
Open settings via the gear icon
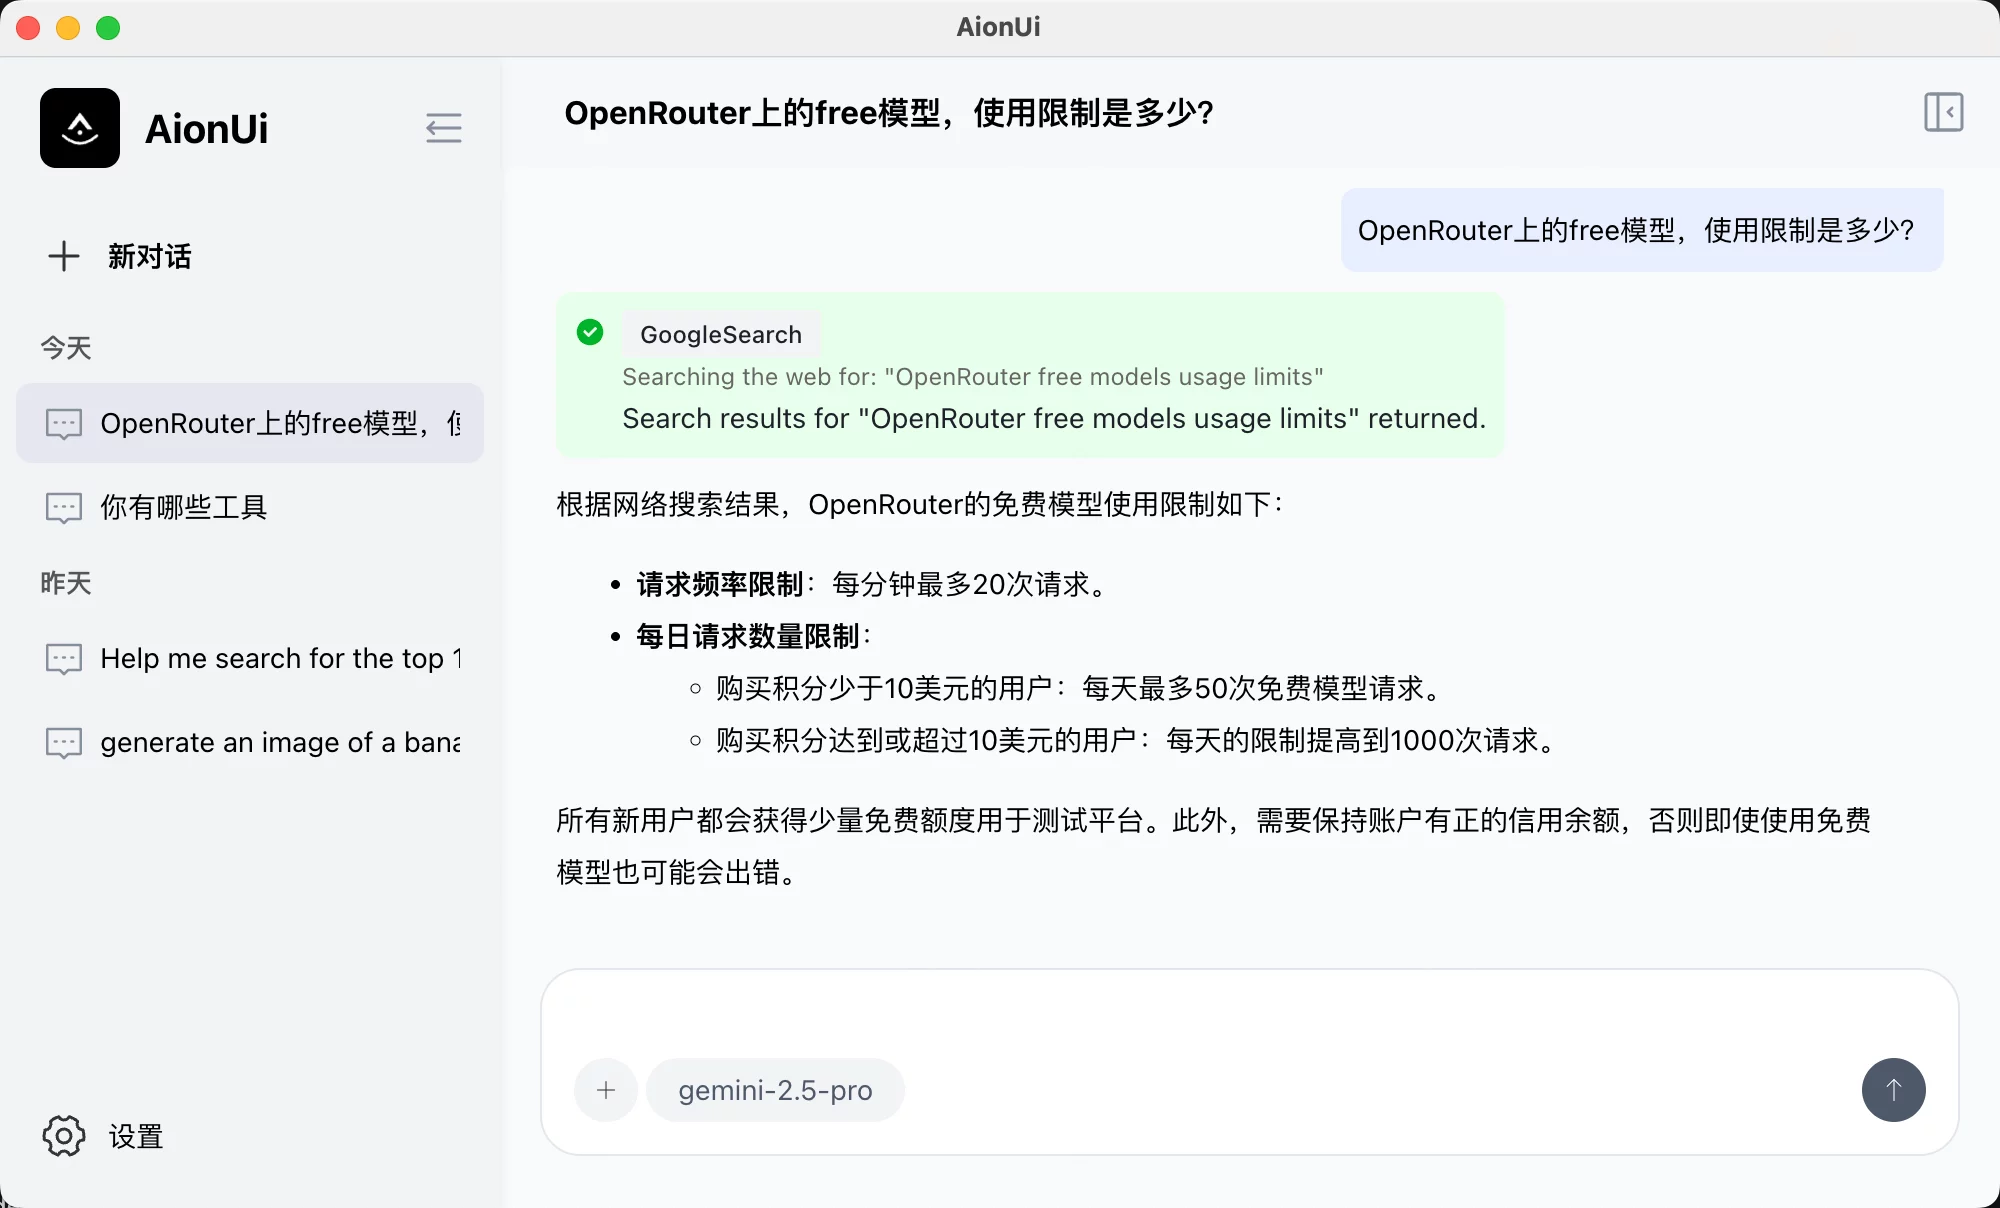coord(64,1136)
